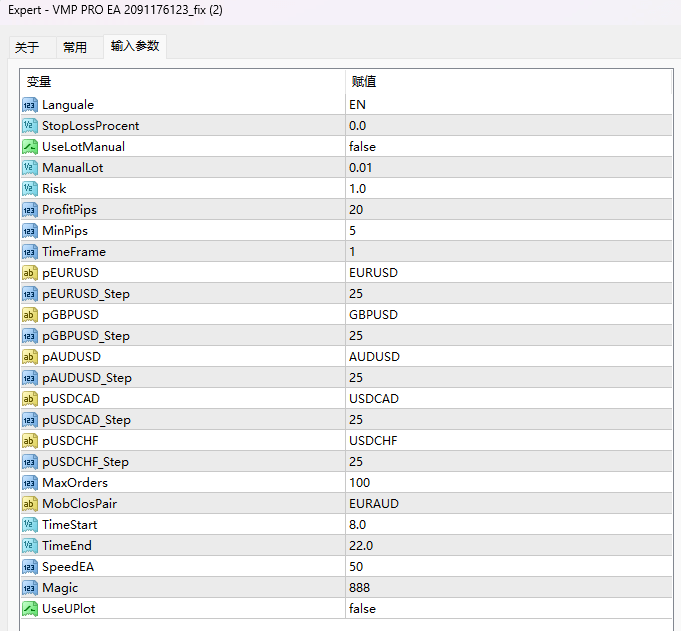Select the StopLossProcent value 0.0
Screen dimensions: 681x631
pyautogui.click(x=357, y=126)
